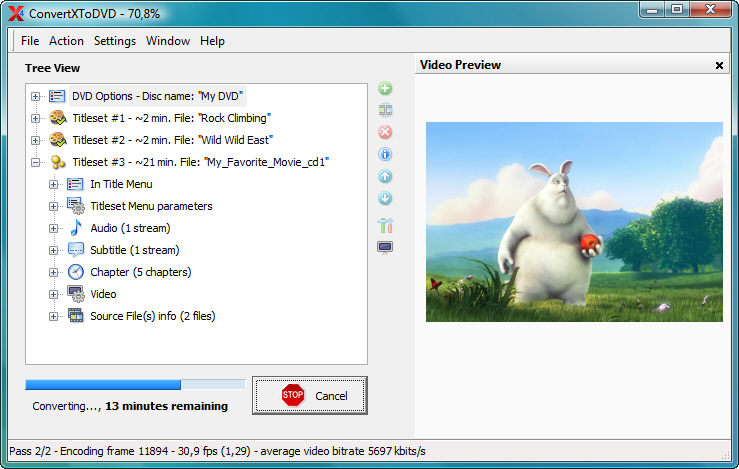The height and width of the screenshot is (469, 739).
Task: Click the conversion progress bar
Action: pyautogui.click(x=135, y=384)
